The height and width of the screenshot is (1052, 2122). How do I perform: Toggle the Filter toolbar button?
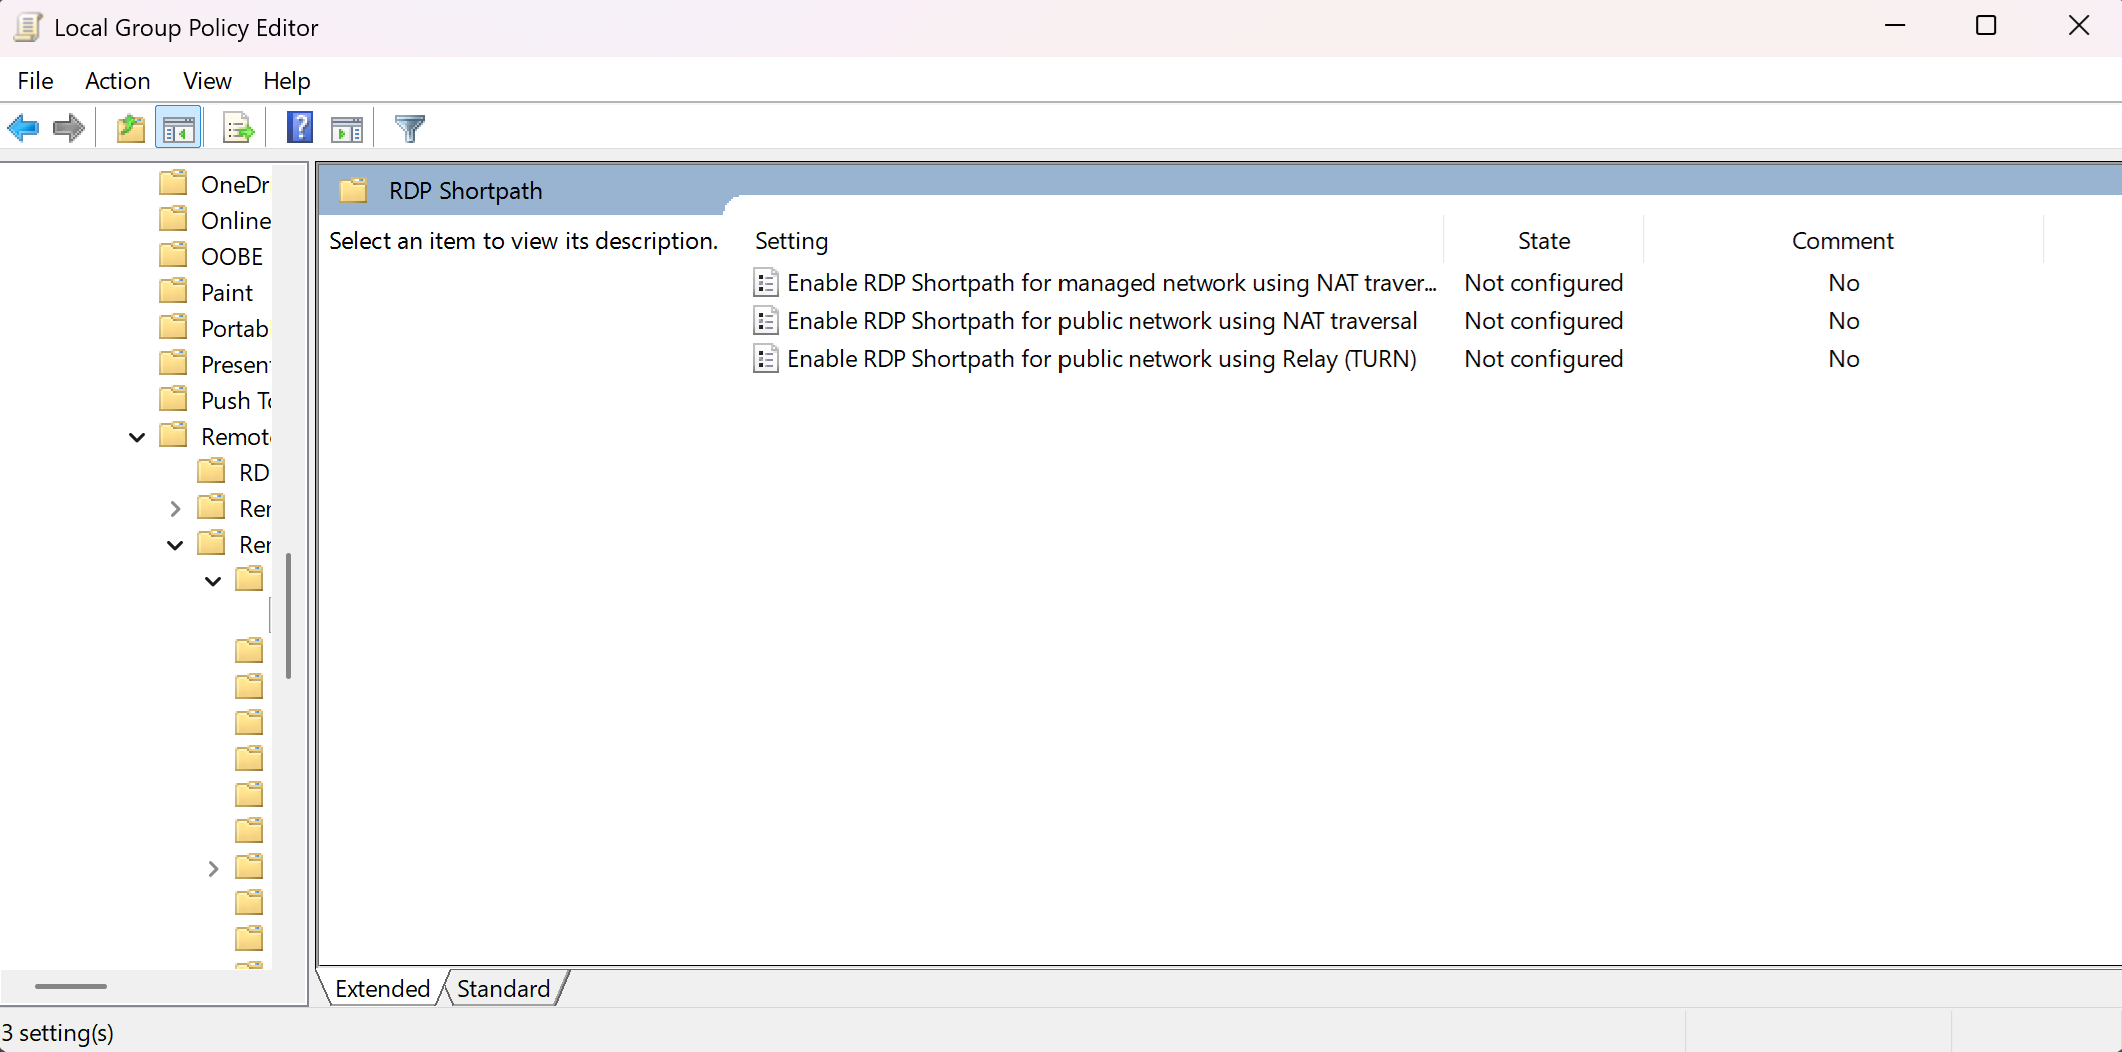click(408, 127)
